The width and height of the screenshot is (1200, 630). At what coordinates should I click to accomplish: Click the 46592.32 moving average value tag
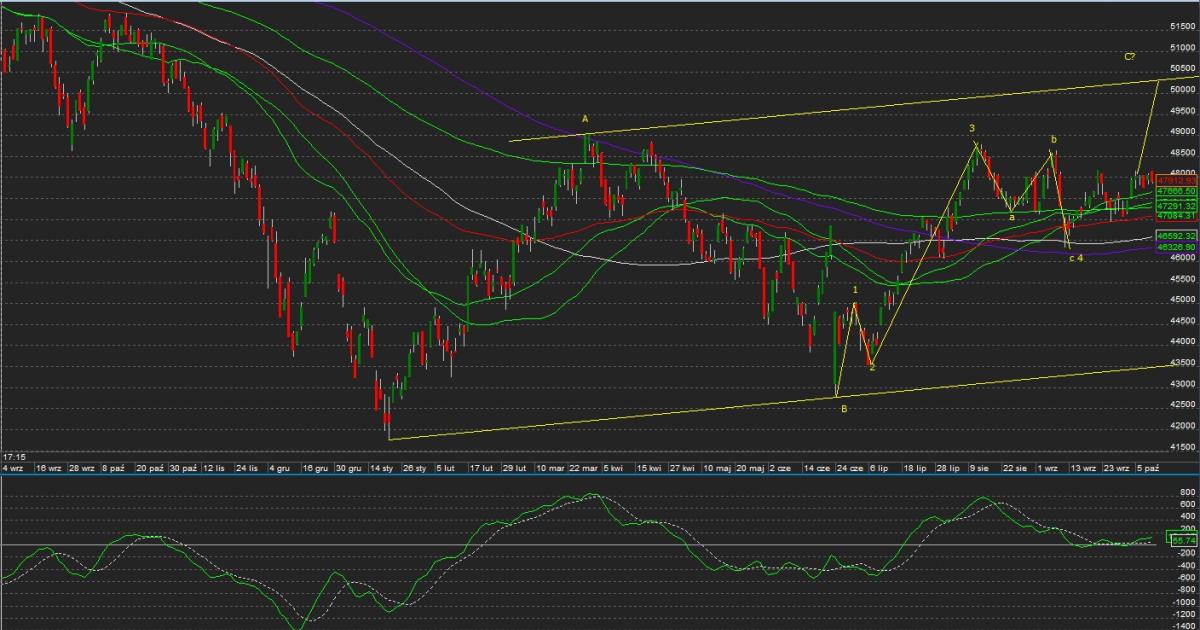click(x=1177, y=236)
